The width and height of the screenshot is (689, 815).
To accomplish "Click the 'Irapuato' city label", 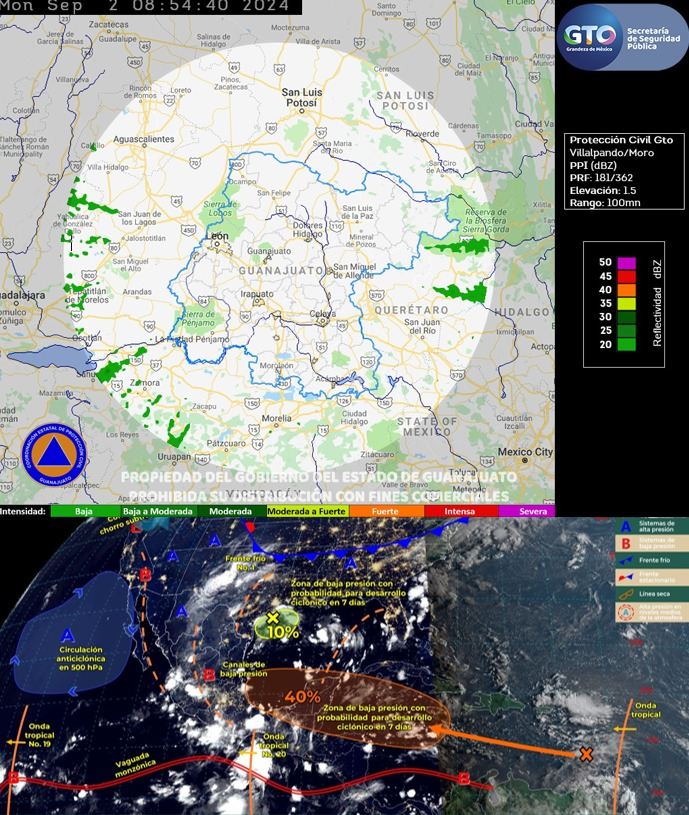I will (x=257, y=294).
